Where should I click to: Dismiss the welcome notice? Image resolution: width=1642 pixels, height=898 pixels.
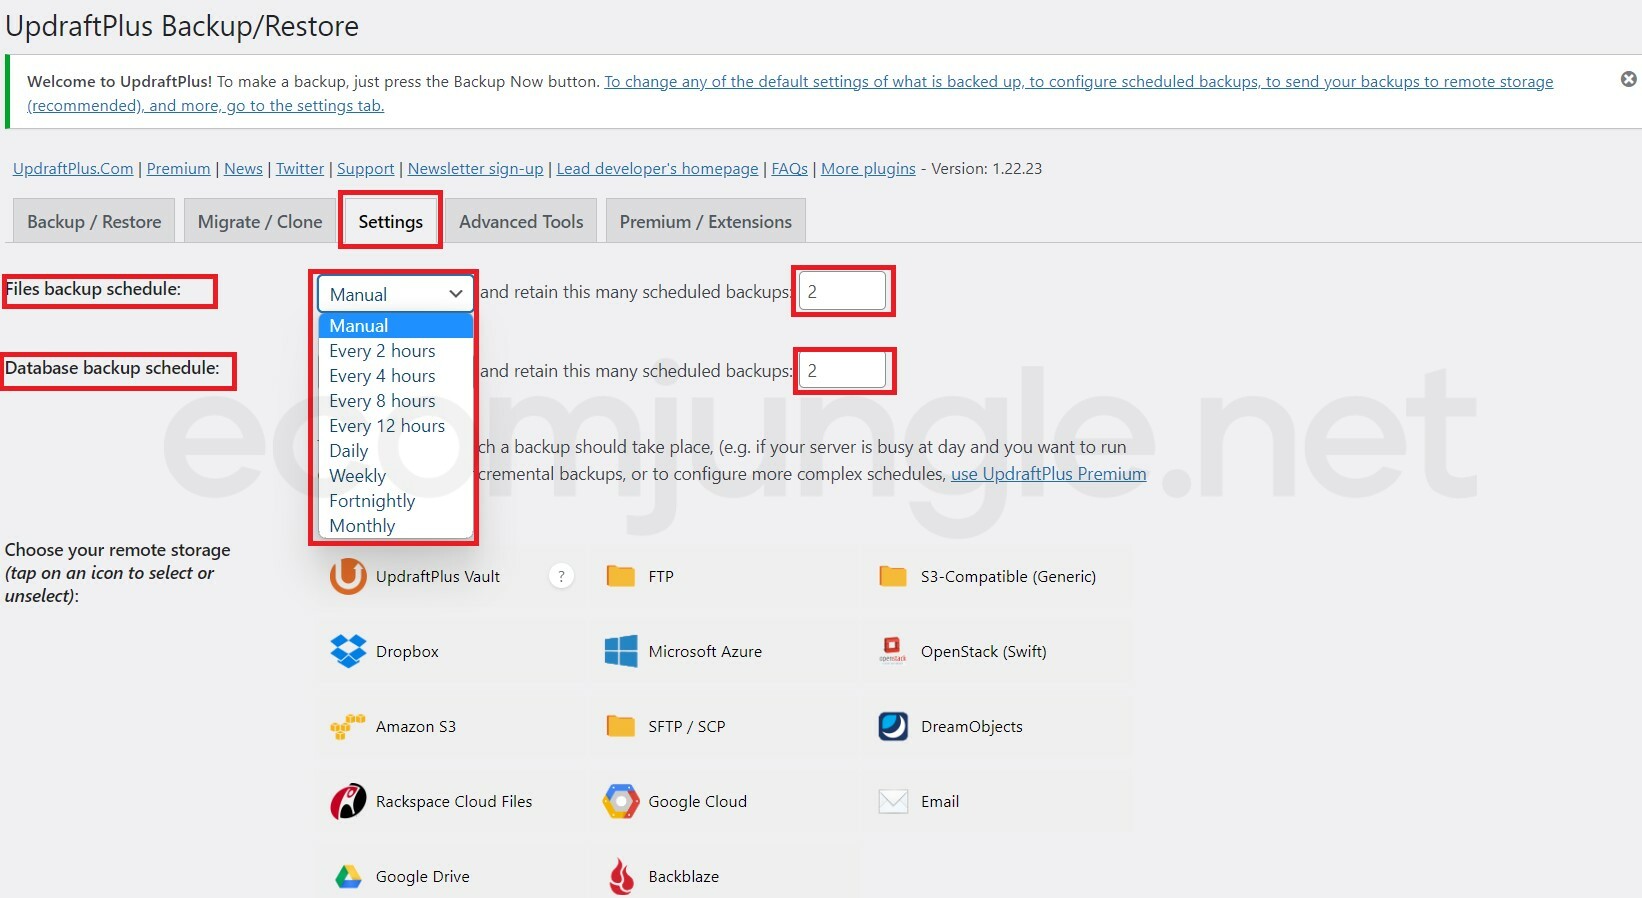[x=1628, y=79]
